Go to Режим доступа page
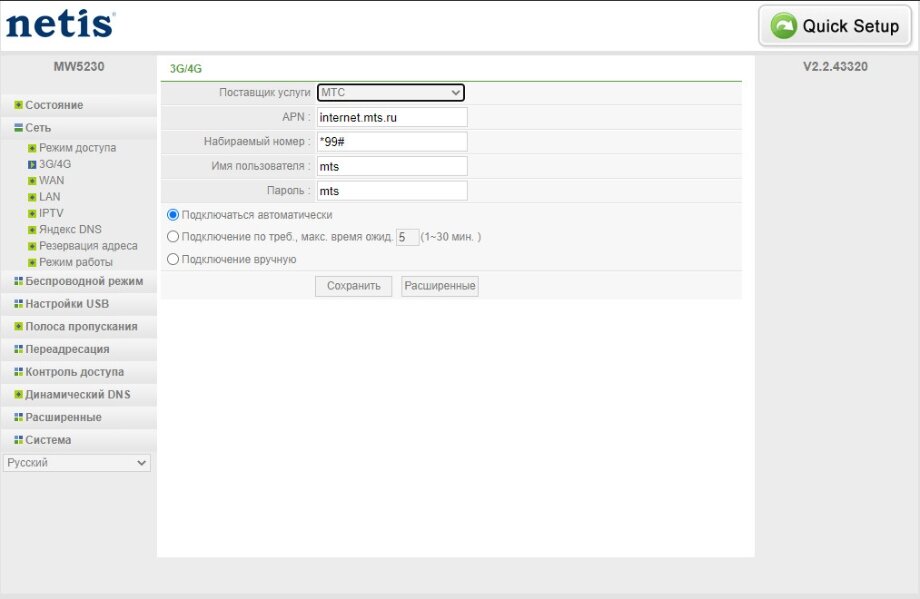 77,148
